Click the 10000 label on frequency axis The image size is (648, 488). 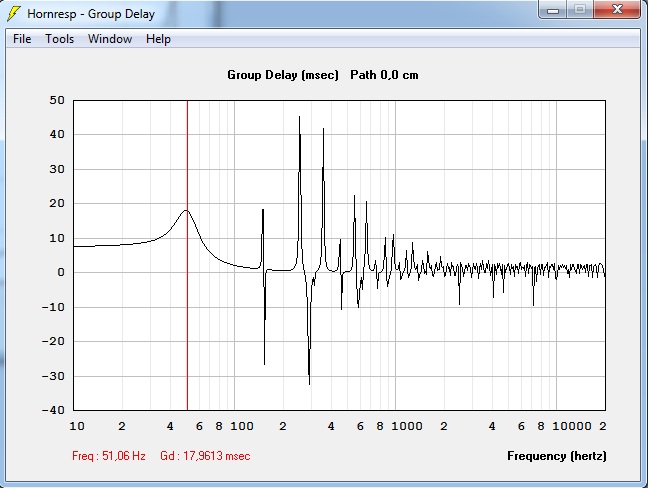572,426
